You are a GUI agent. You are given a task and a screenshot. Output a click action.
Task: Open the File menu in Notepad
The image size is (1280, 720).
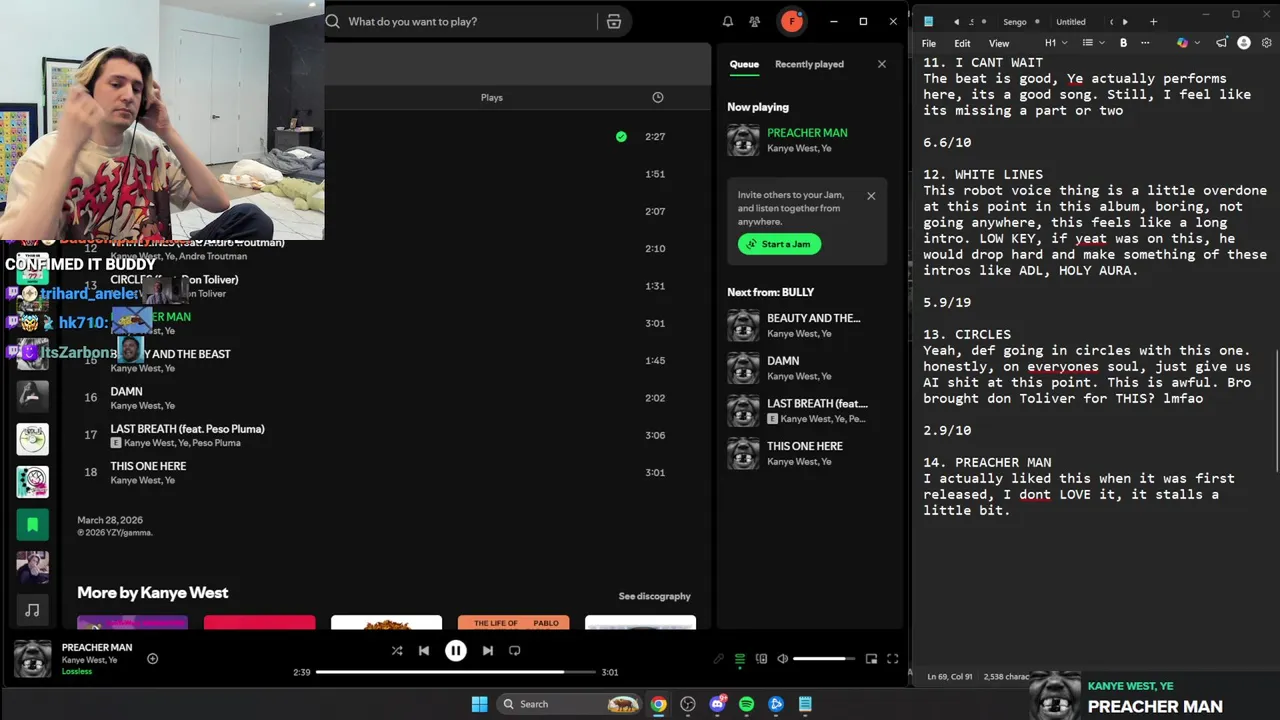(929, 43)
